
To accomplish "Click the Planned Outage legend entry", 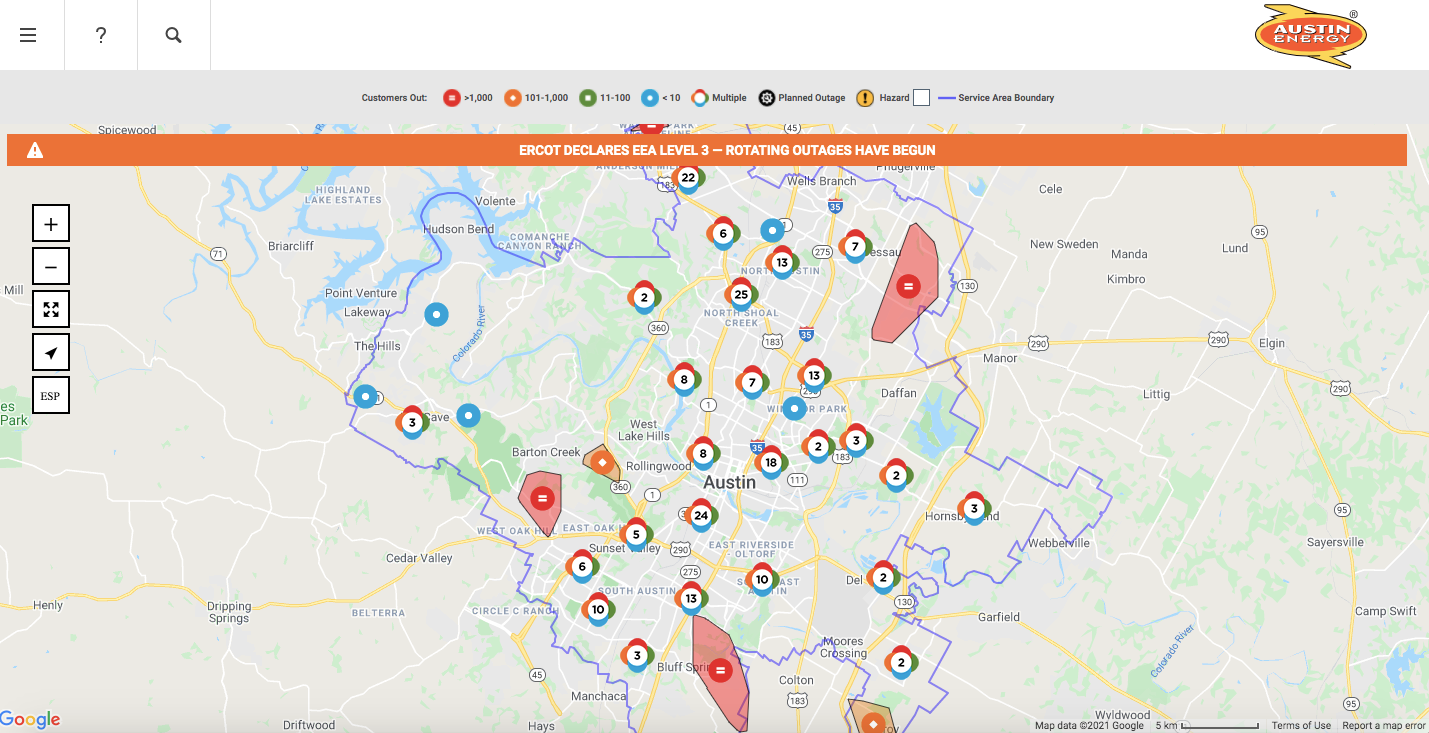I will [x=802, y=98].
